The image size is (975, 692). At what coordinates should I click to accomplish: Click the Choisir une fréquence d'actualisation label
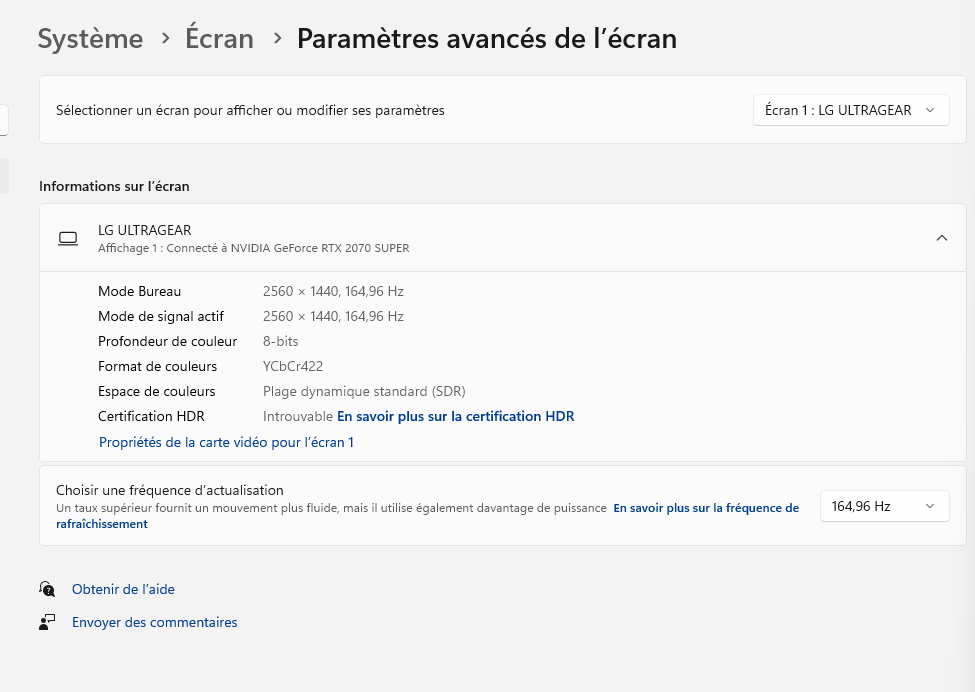[x=170, y=490]
